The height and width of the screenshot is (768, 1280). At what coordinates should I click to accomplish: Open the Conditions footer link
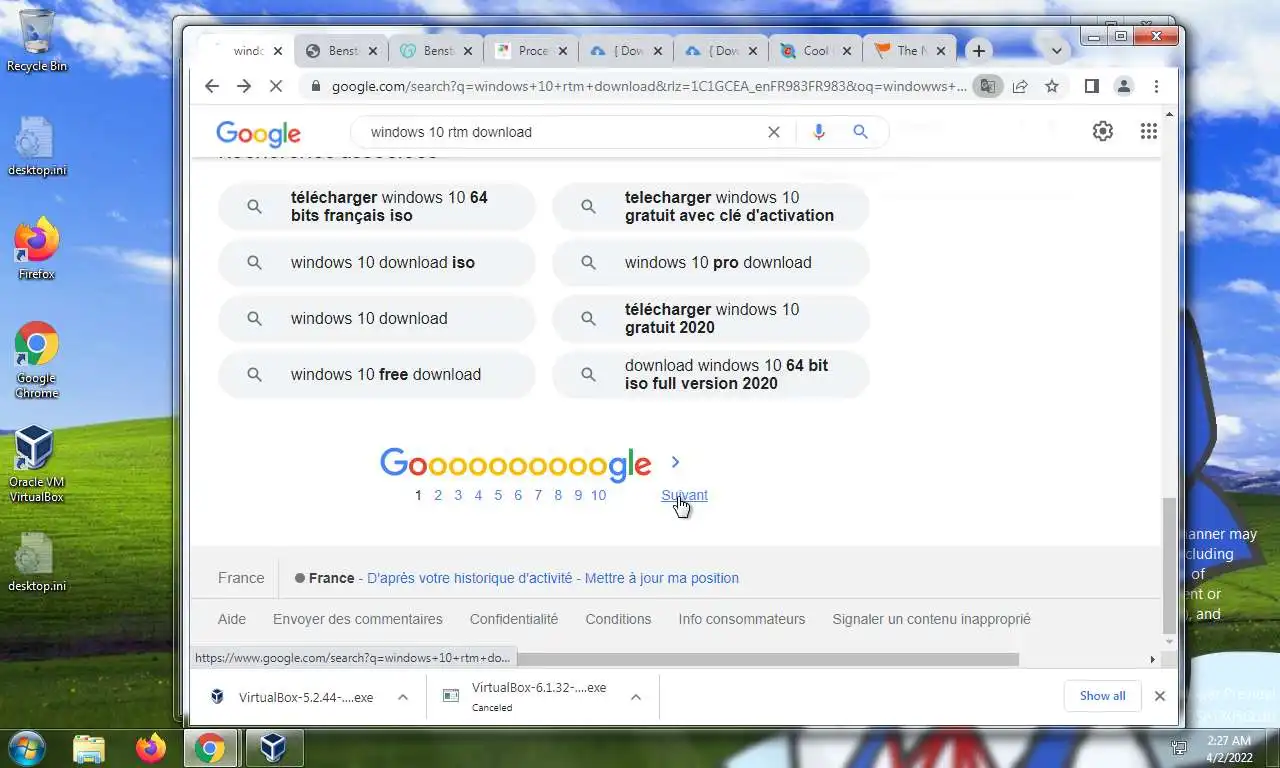tap(618, 619)
